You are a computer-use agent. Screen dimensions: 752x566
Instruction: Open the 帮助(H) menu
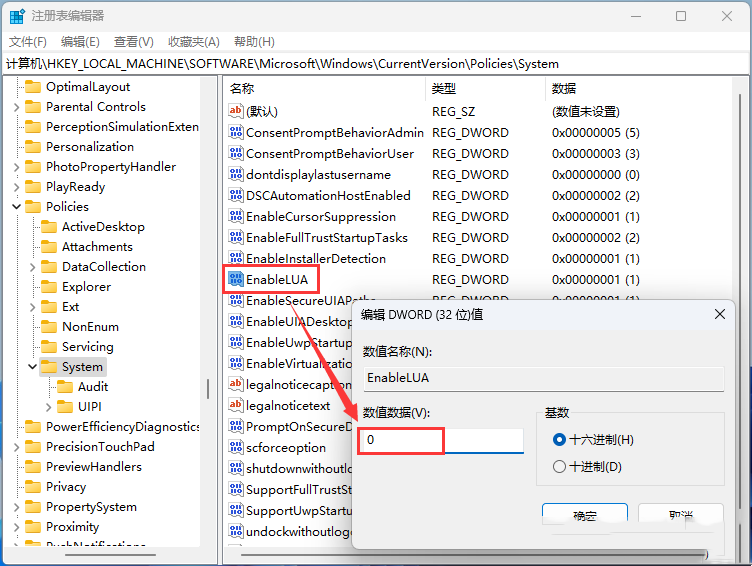[254, 42]
